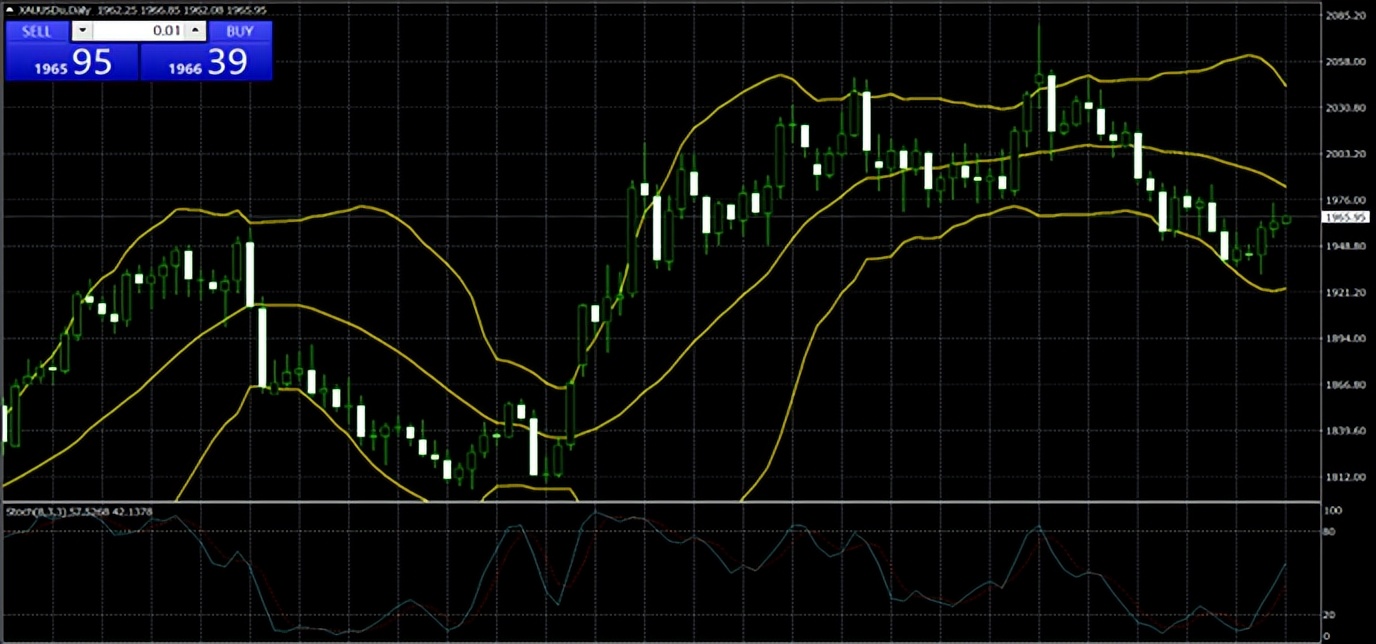Select the most recent candlestick on chart
1376x644 pixels.
[1286, 219]
